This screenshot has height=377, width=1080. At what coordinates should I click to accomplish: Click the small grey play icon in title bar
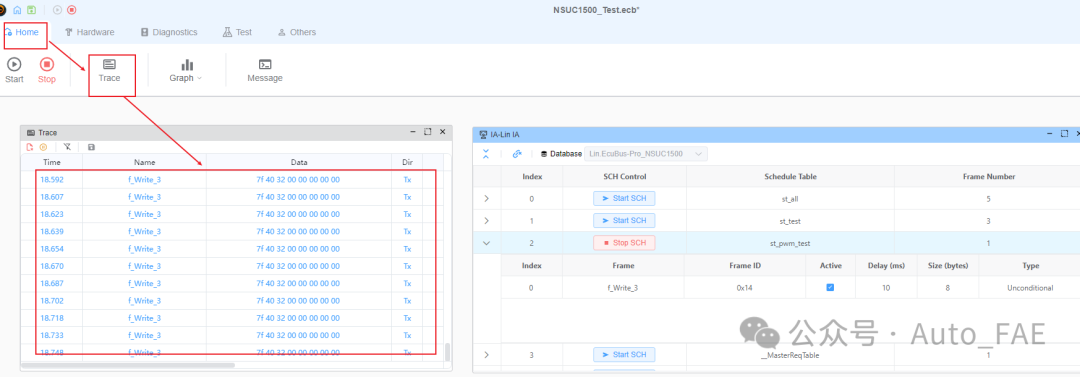(x=57, y=10)
